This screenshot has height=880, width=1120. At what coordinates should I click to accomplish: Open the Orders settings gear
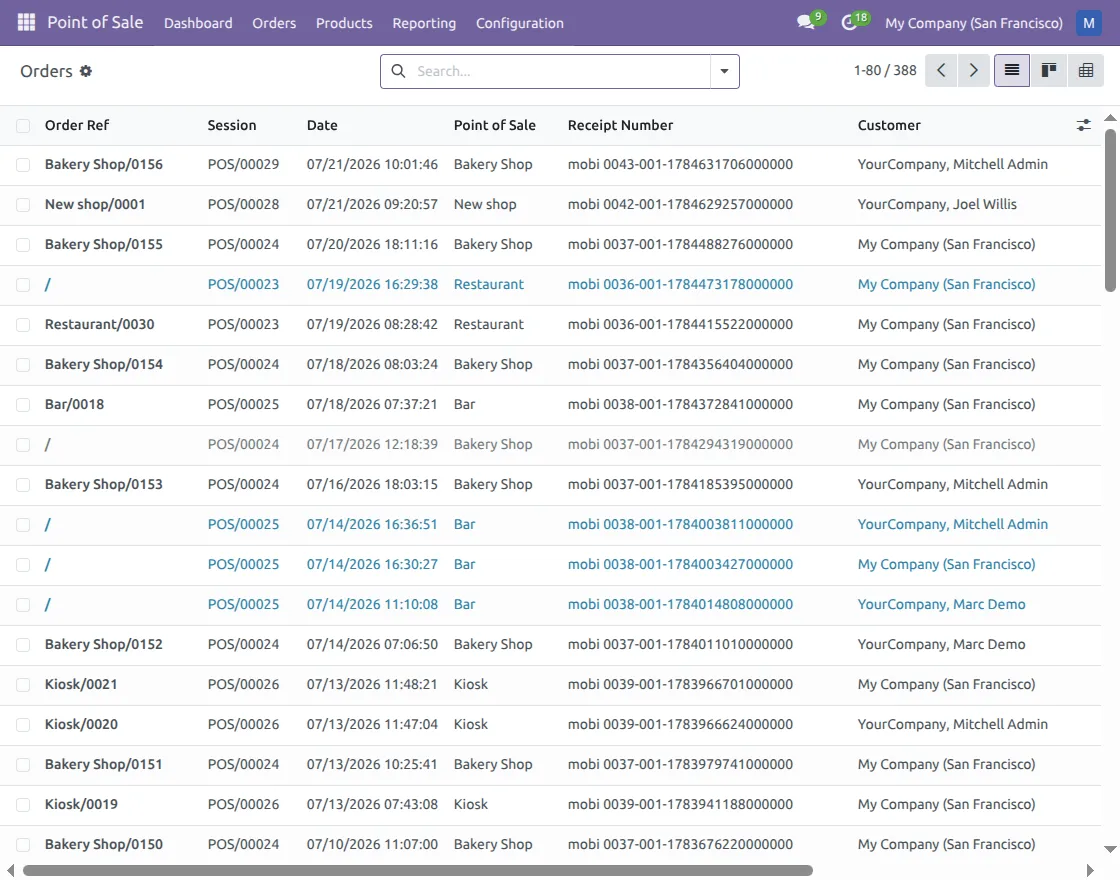[x=86, y=71]
